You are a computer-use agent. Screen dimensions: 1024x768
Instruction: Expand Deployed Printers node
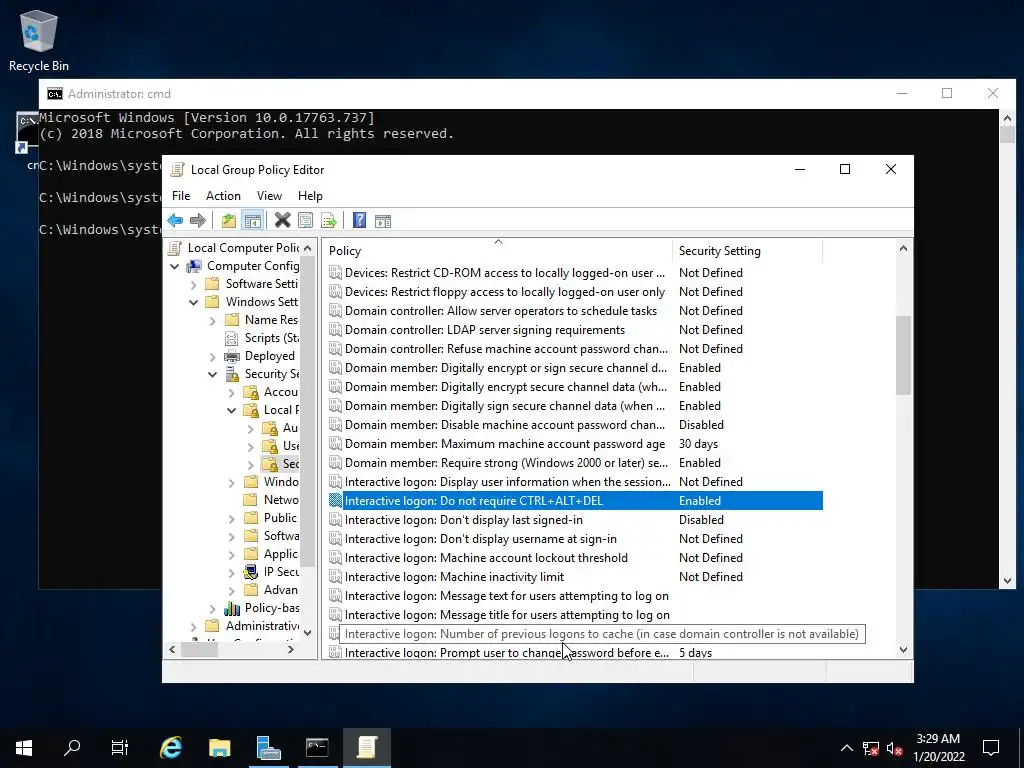(x=212, y=357)
